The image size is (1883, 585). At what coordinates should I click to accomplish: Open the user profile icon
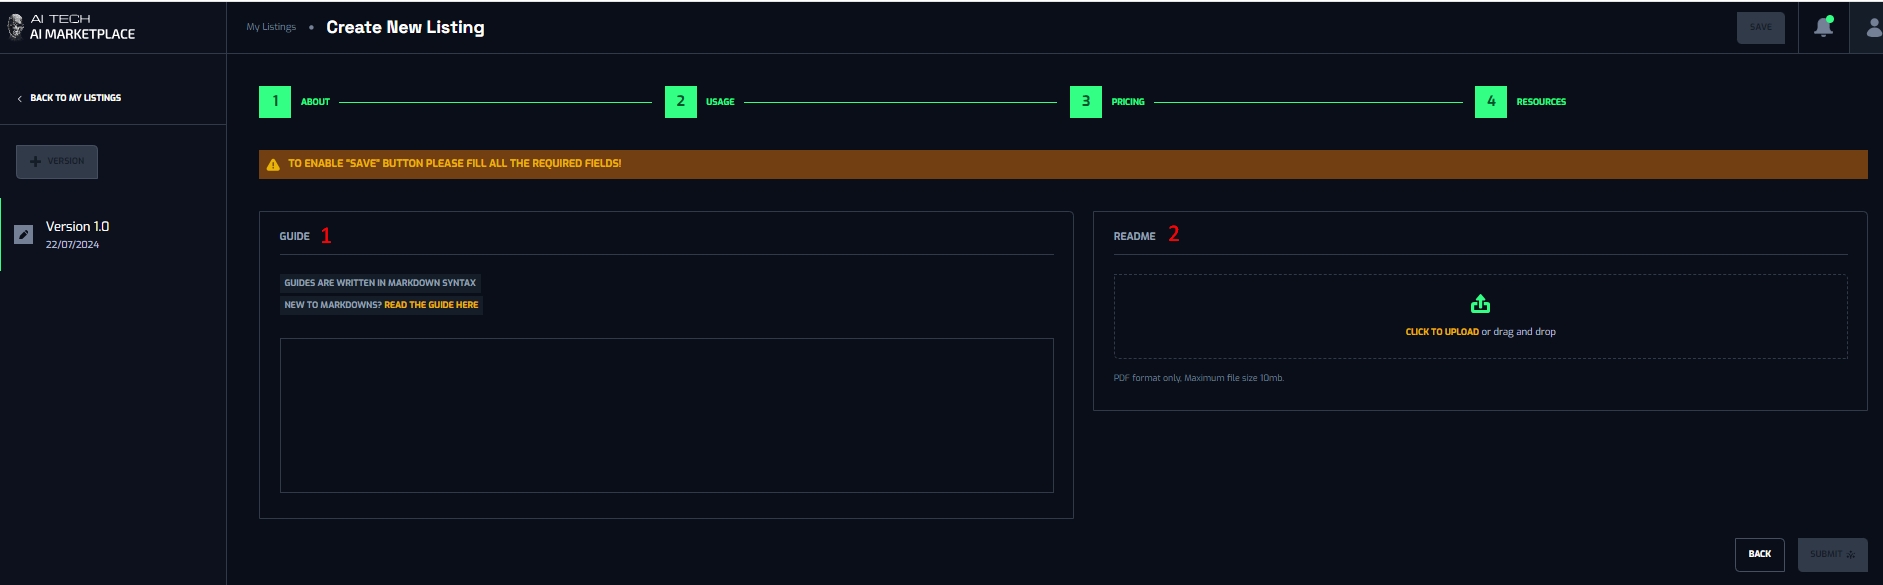(x=1873, y=27)
